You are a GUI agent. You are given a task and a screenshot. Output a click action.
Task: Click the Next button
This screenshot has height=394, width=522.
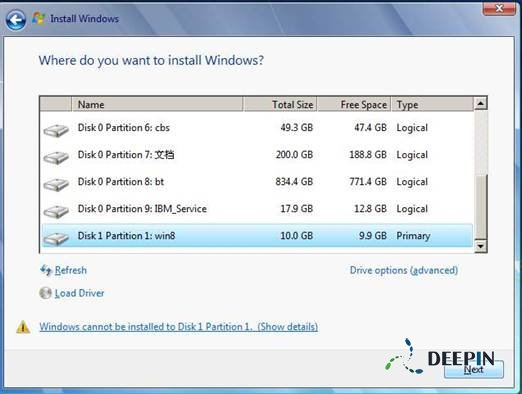[x=474, y=369]
